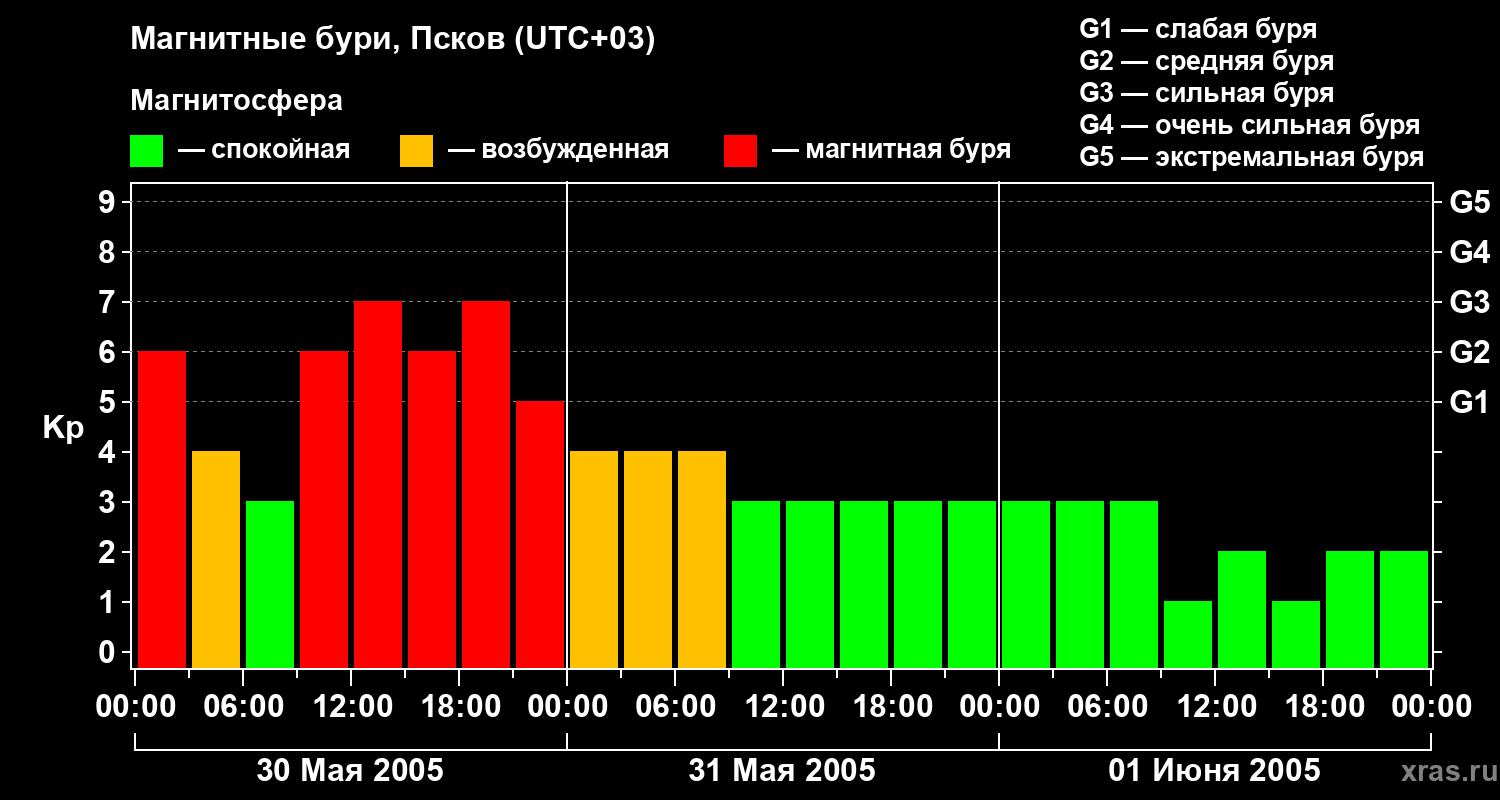The width and height of the screenshot is (1500, 800).
Task: Select the 30 May 12:00–15:00 Kp 7 bar
Action: 378,484
